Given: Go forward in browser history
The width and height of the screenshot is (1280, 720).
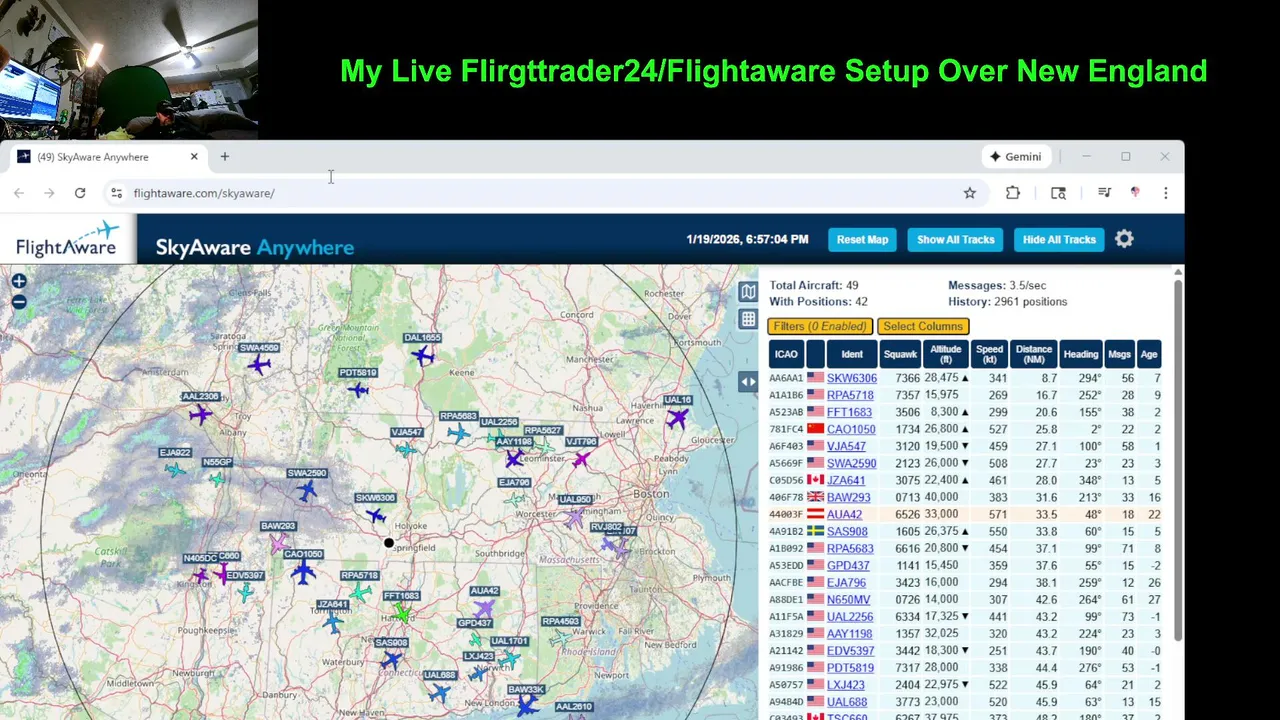Looking at the screenshot, I should (49, 193).
